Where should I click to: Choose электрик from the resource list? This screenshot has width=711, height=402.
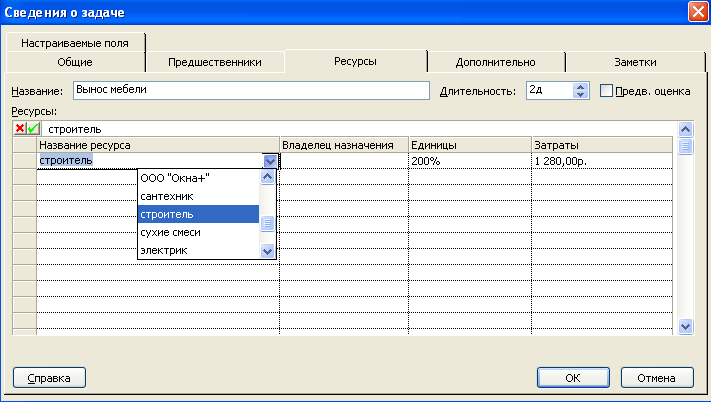(x=199, y=250)
